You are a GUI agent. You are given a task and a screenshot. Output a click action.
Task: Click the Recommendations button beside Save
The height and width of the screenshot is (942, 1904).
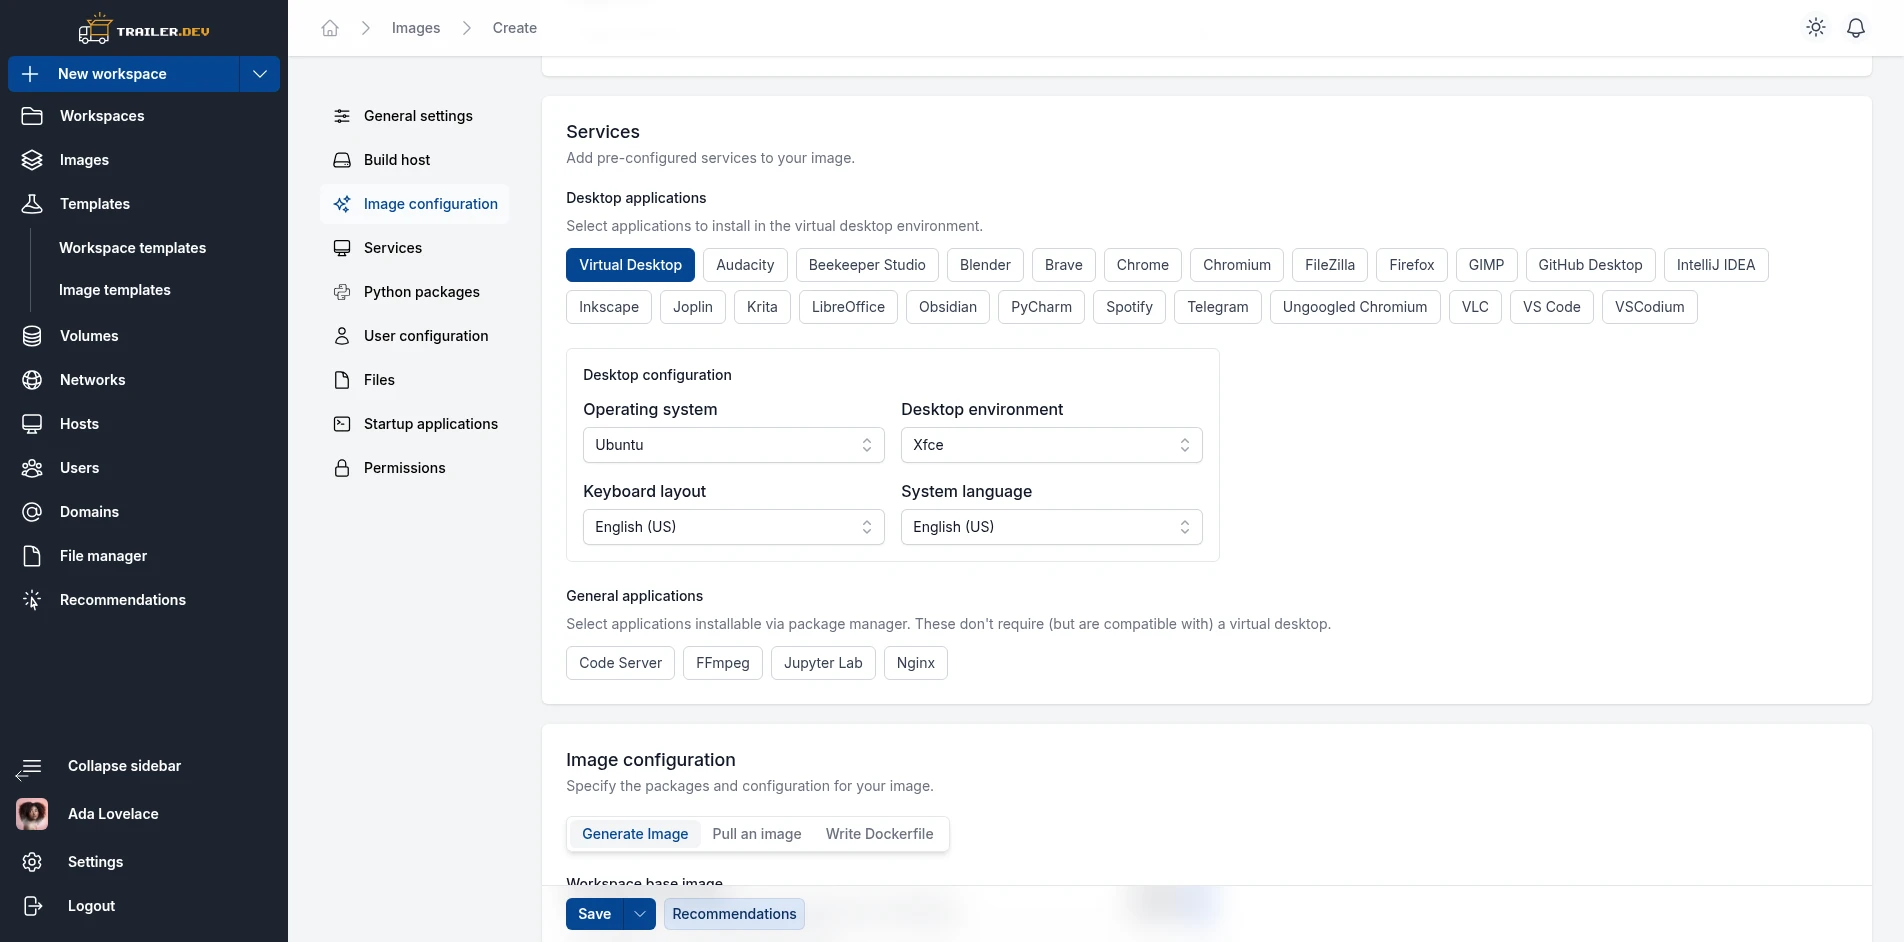click(734, 914)
